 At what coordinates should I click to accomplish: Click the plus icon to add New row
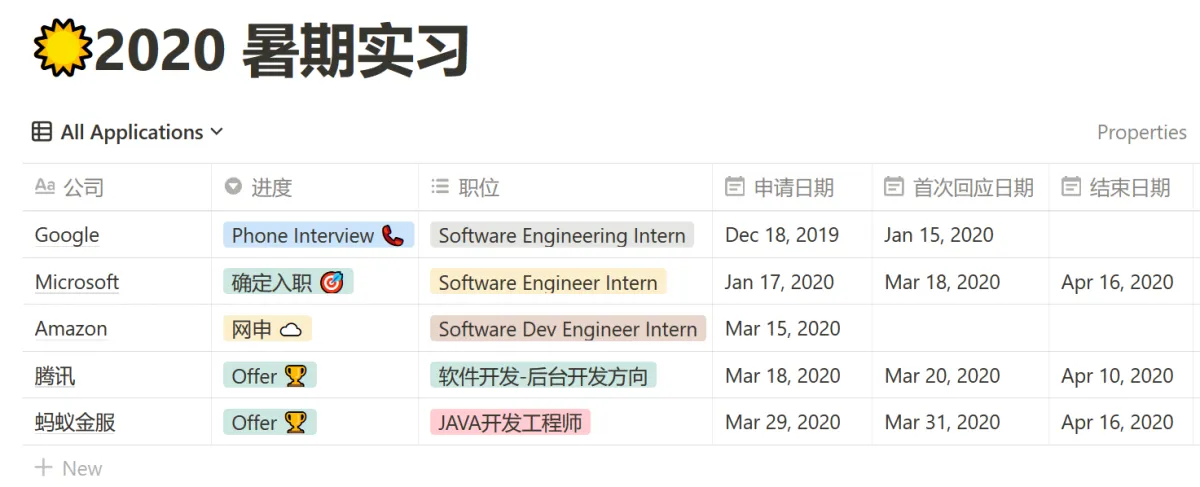click(43, 468)
